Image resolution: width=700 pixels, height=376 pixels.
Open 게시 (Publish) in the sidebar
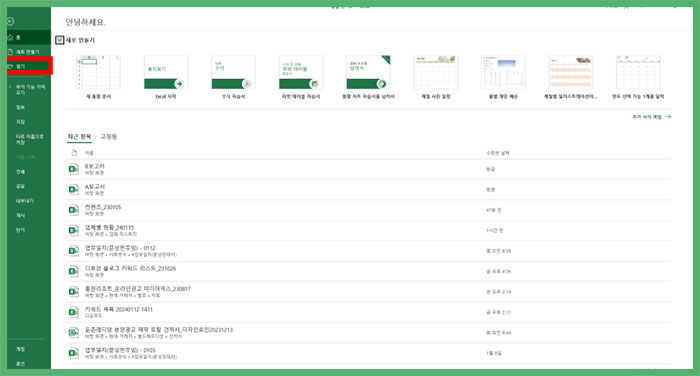[21, 215]
